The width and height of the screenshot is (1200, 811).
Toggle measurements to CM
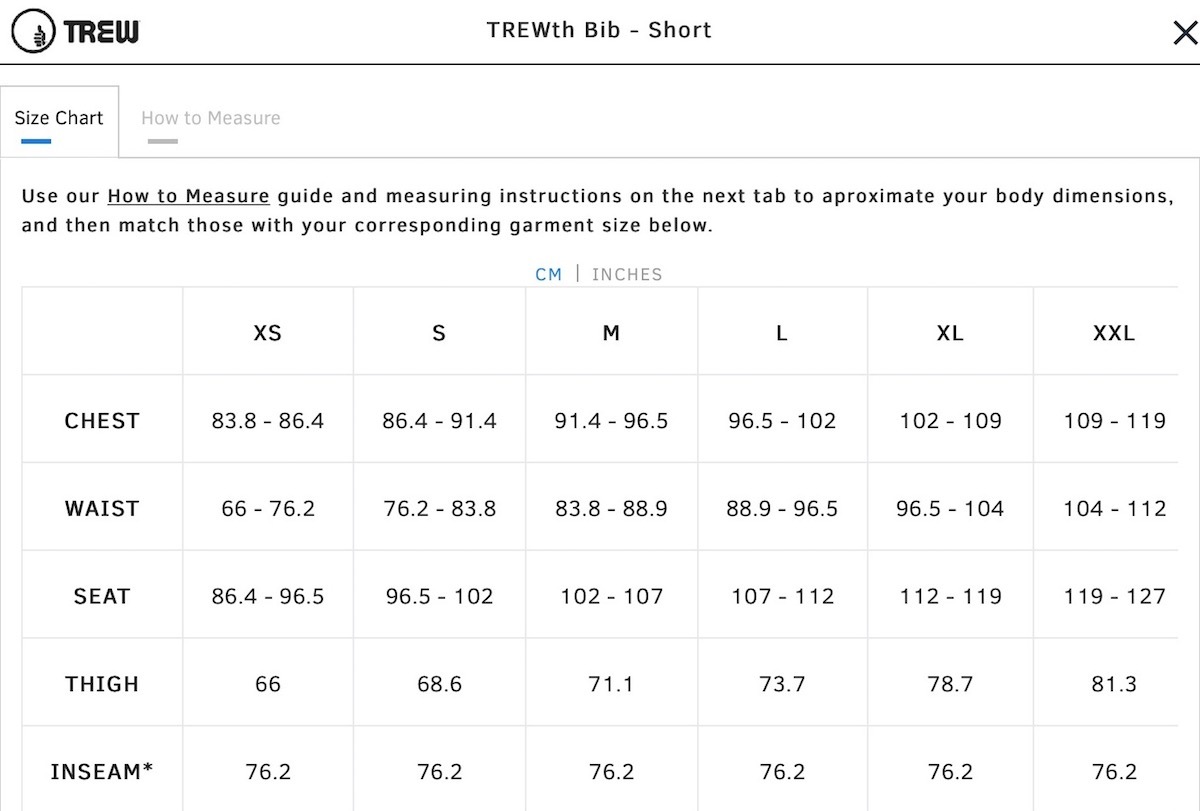click(549, 274)
